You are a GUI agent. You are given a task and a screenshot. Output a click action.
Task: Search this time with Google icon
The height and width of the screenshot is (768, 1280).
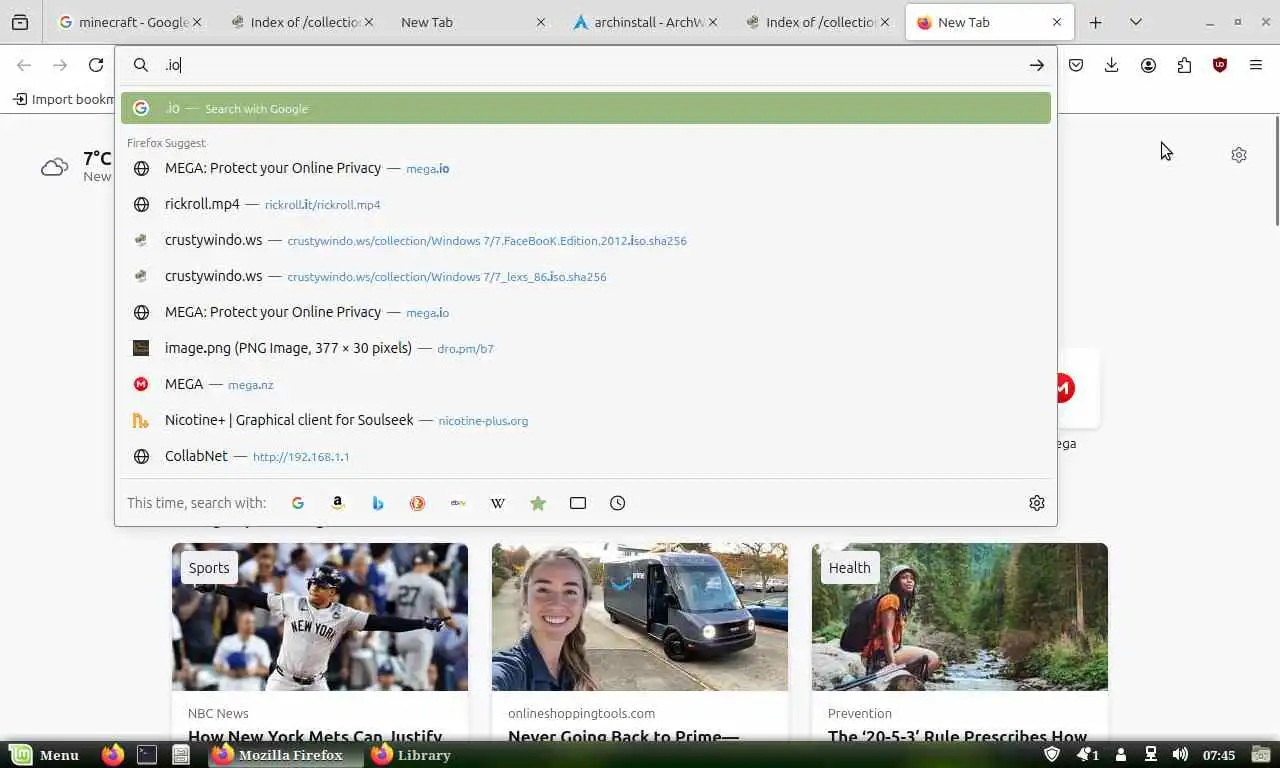click(297, 503)
